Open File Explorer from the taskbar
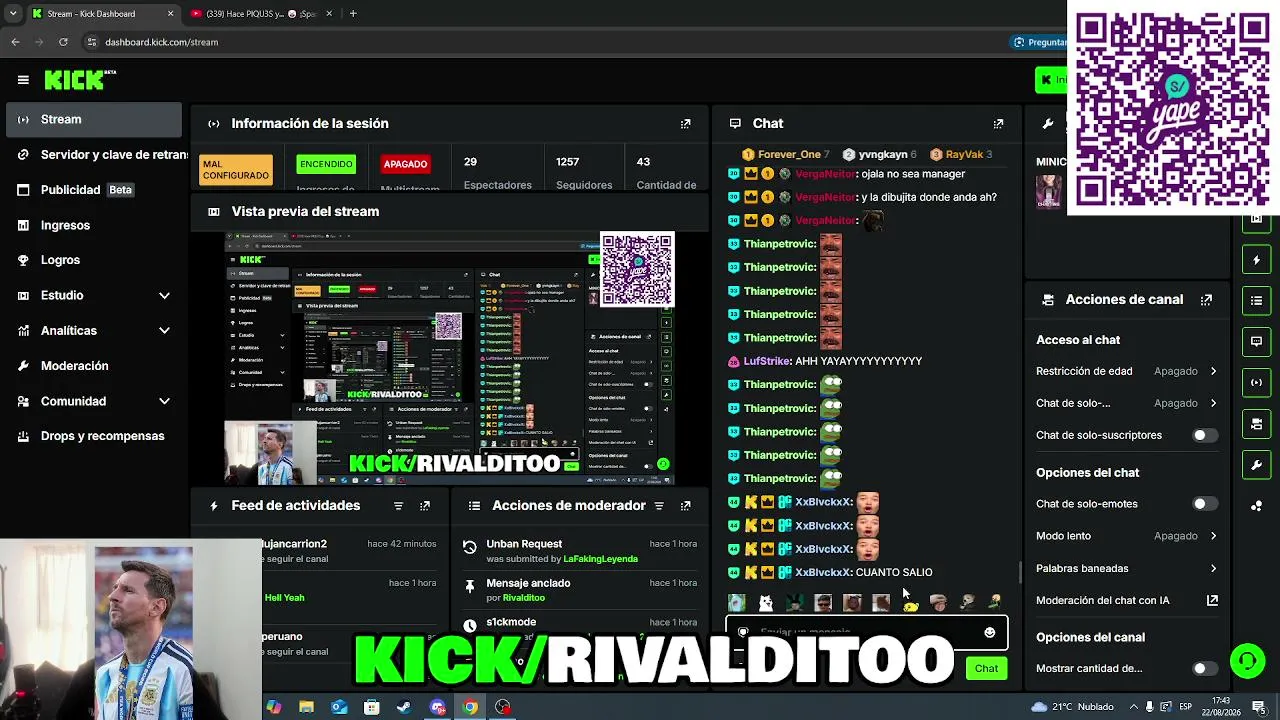Viewport: 1280px width, 720px height. tap(306, 707)
